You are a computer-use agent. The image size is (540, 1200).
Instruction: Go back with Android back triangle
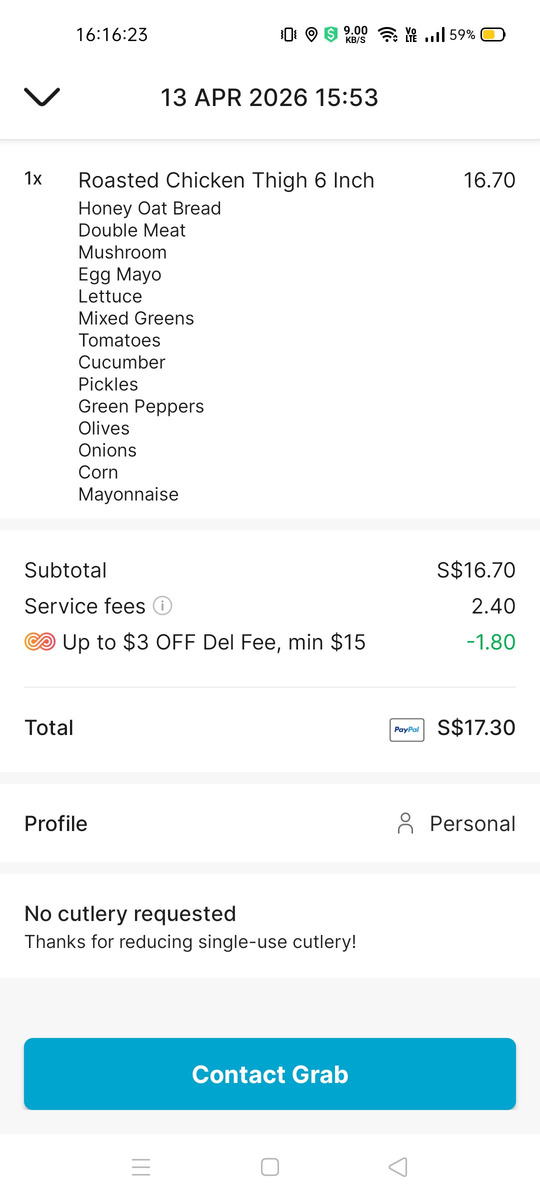pos(398,1166)
